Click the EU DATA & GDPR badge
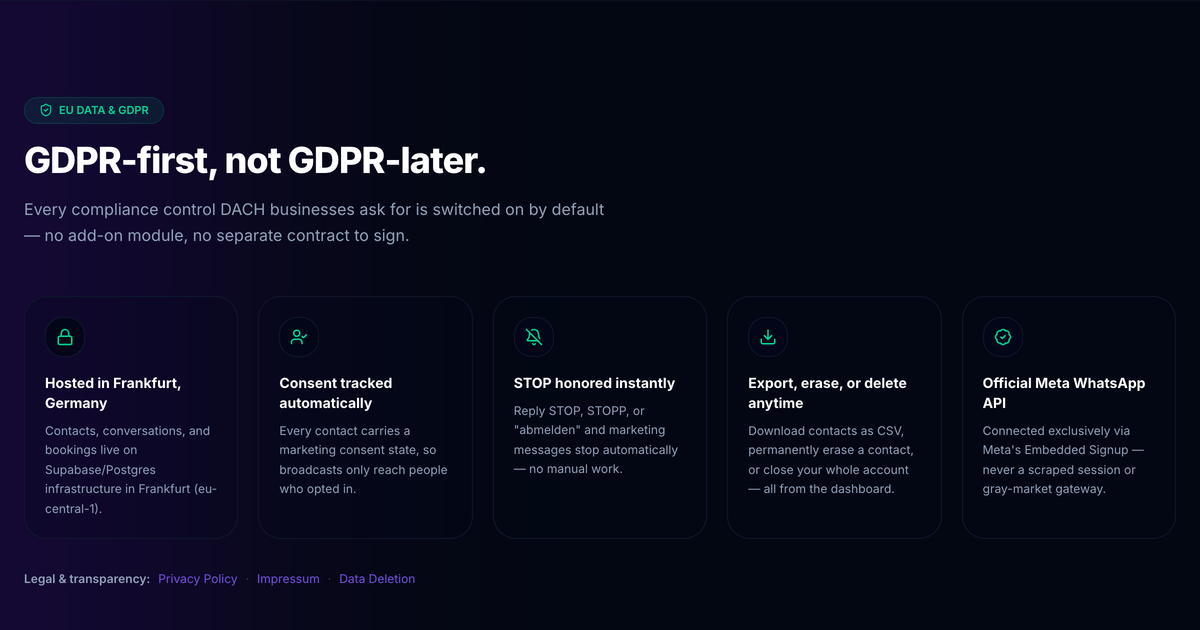Image resolution: width=1200 pixels, height=630 pixels. [94, 110]
